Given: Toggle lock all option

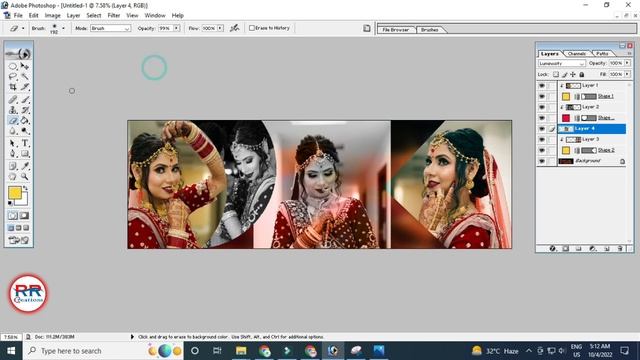Looking at the screenshot, I should [x=582, y=74].
